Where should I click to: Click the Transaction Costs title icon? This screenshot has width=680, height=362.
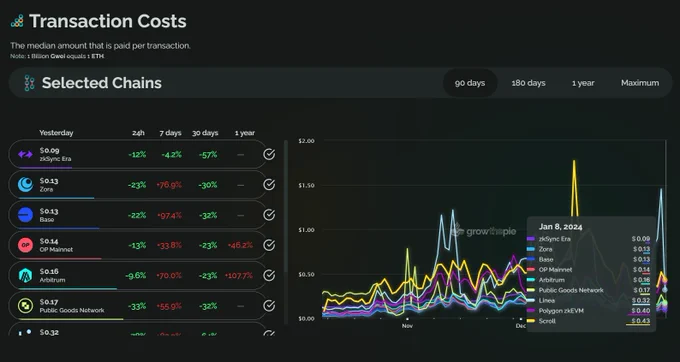point(17,21)
